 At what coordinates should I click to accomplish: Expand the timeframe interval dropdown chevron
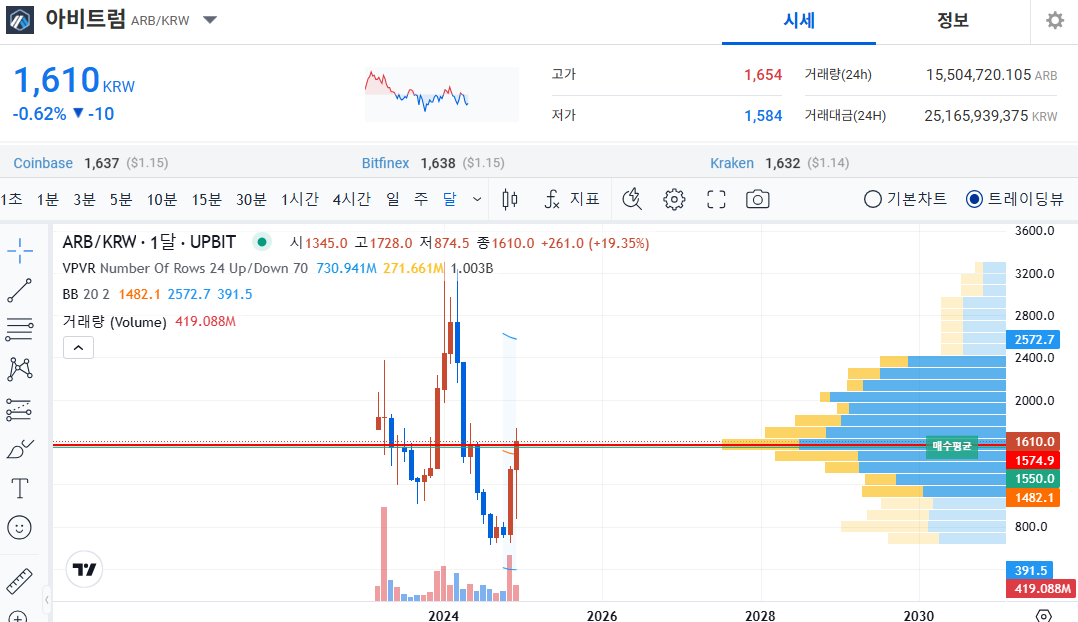pyautogui.click(x=477, y=200)
